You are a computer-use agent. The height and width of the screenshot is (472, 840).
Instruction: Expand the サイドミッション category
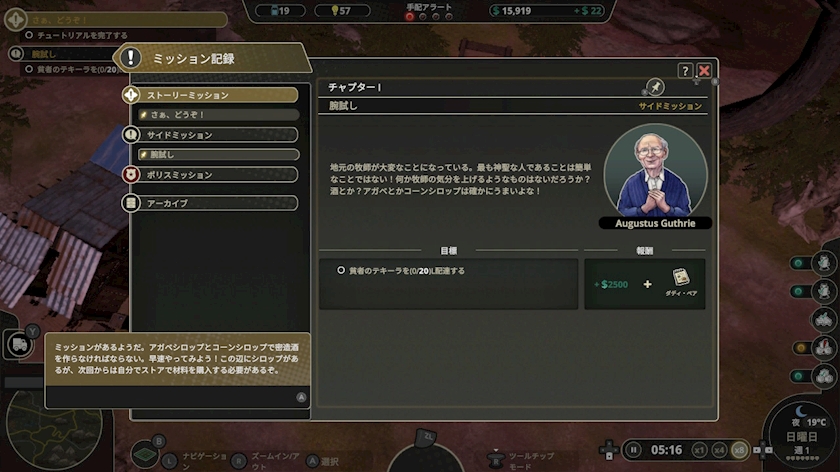coord(211,134)
